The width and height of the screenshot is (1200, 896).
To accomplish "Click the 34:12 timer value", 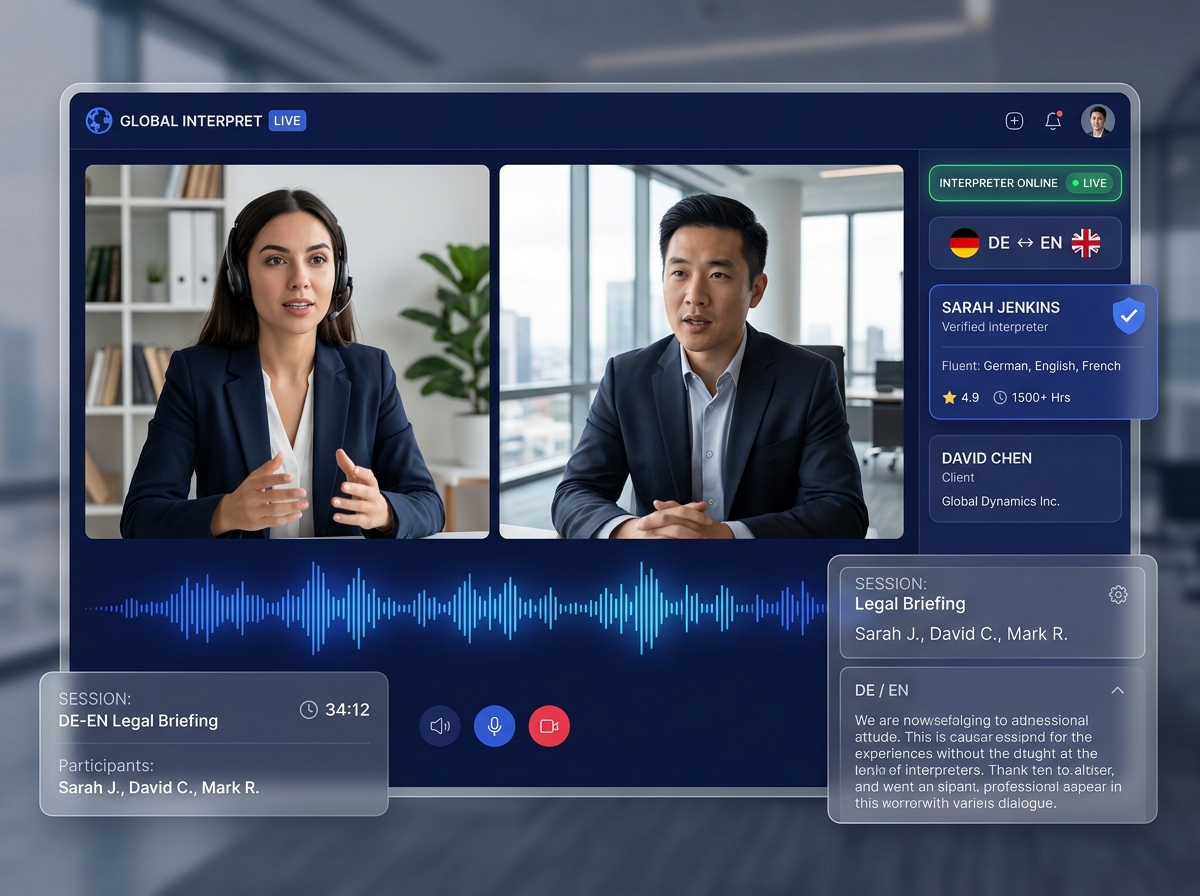I will point(347,710).
